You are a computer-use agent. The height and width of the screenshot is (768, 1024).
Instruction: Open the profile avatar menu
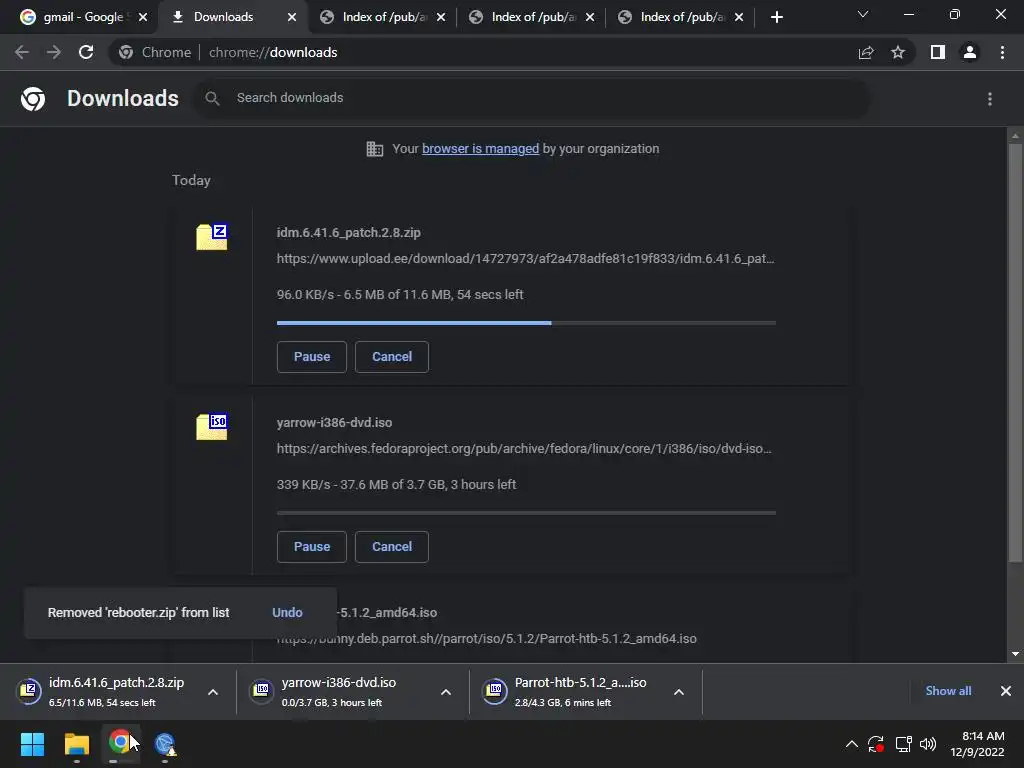click(x=970, y=52)
